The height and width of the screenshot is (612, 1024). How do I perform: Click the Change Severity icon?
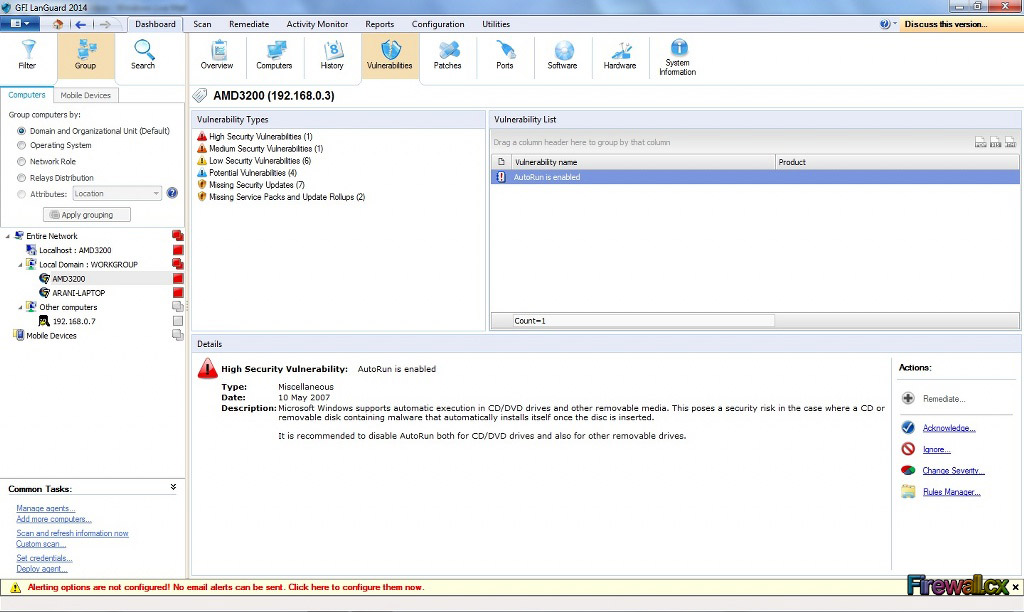(908, 470)
